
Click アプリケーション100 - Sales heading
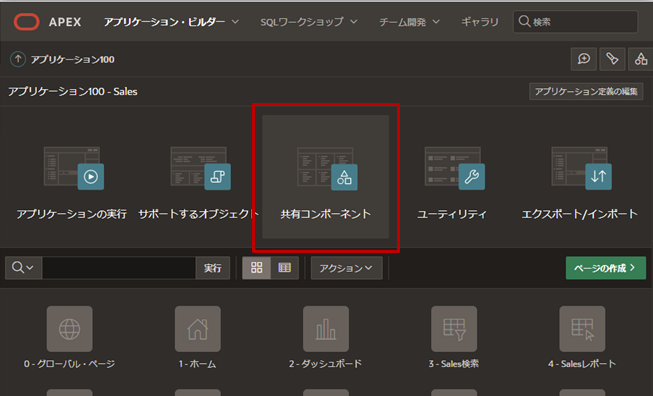73,92
